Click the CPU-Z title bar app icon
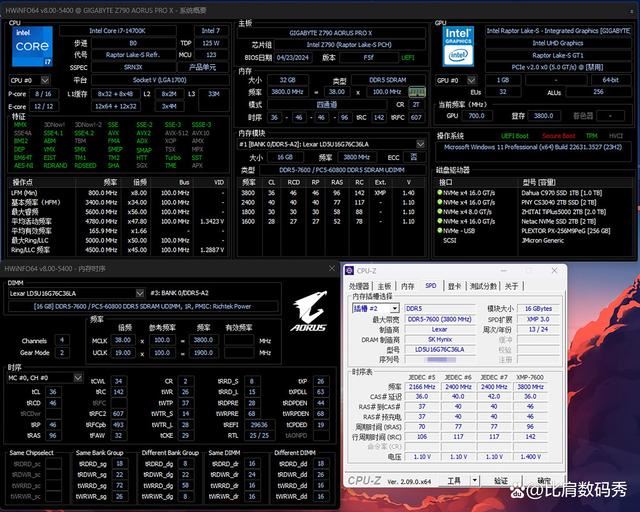Screen dimensions: 640x512 click(x=350, y=272)
